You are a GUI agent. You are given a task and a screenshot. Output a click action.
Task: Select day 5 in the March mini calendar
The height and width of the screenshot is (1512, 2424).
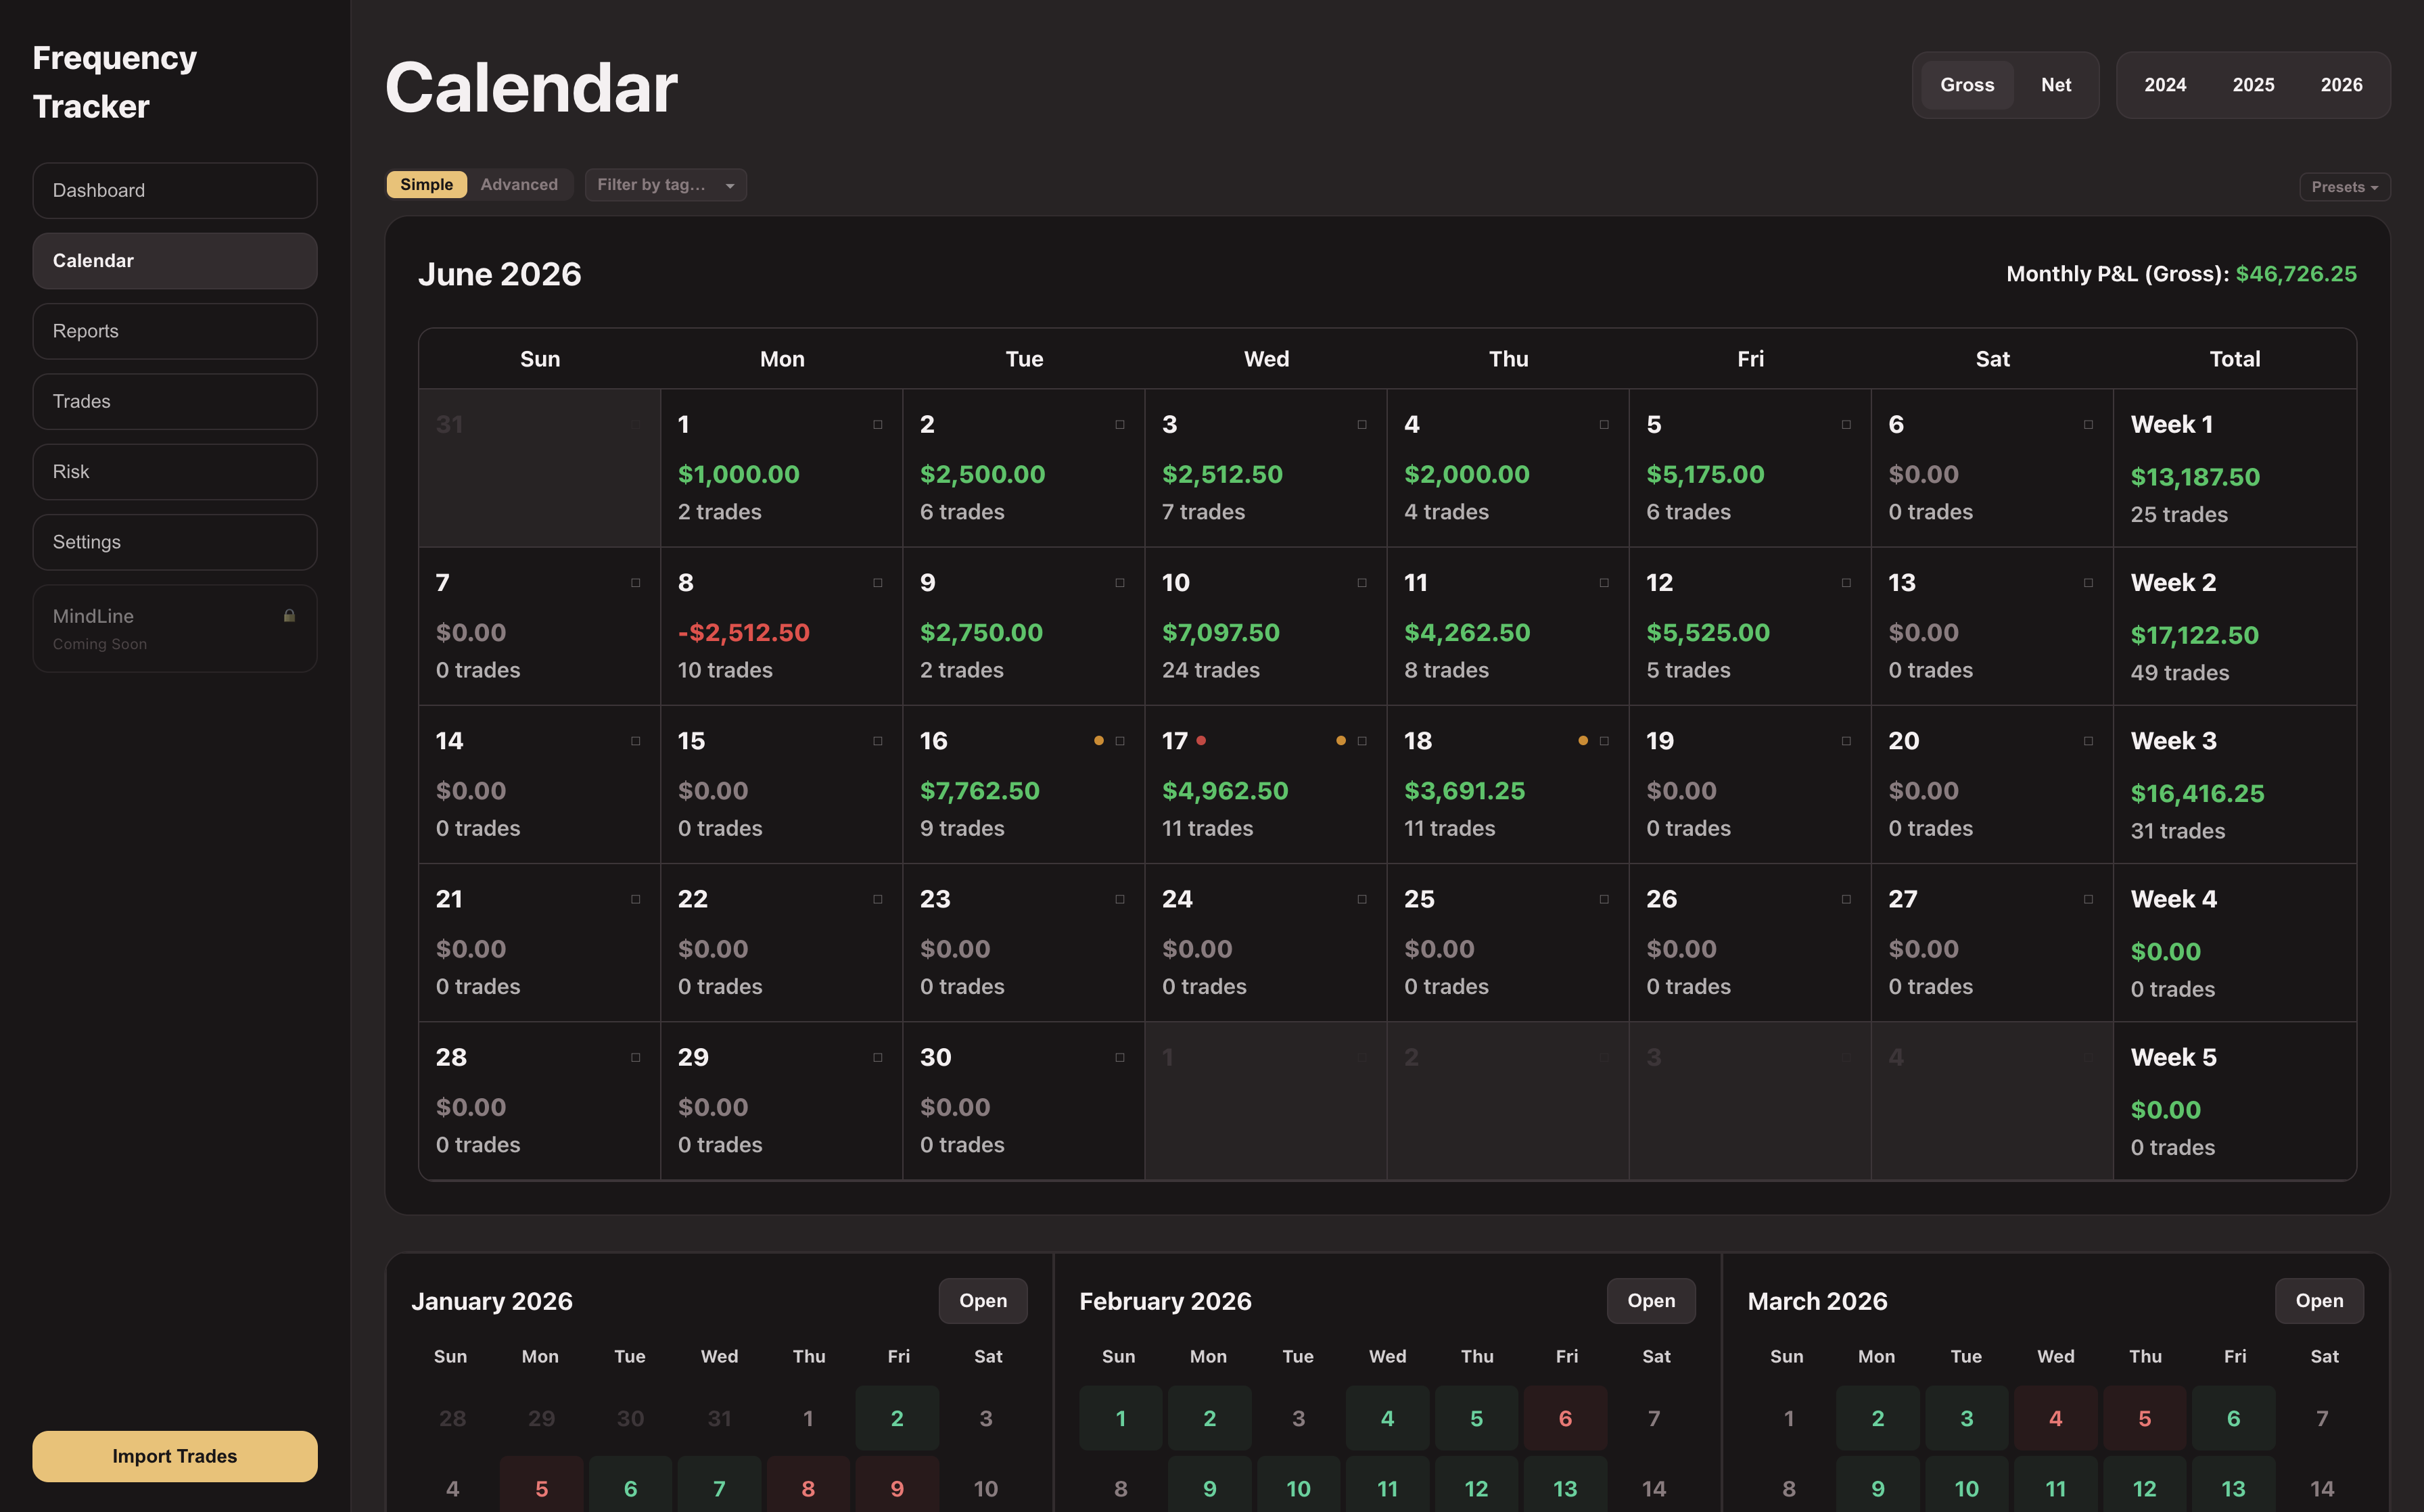(2144, 1418)
